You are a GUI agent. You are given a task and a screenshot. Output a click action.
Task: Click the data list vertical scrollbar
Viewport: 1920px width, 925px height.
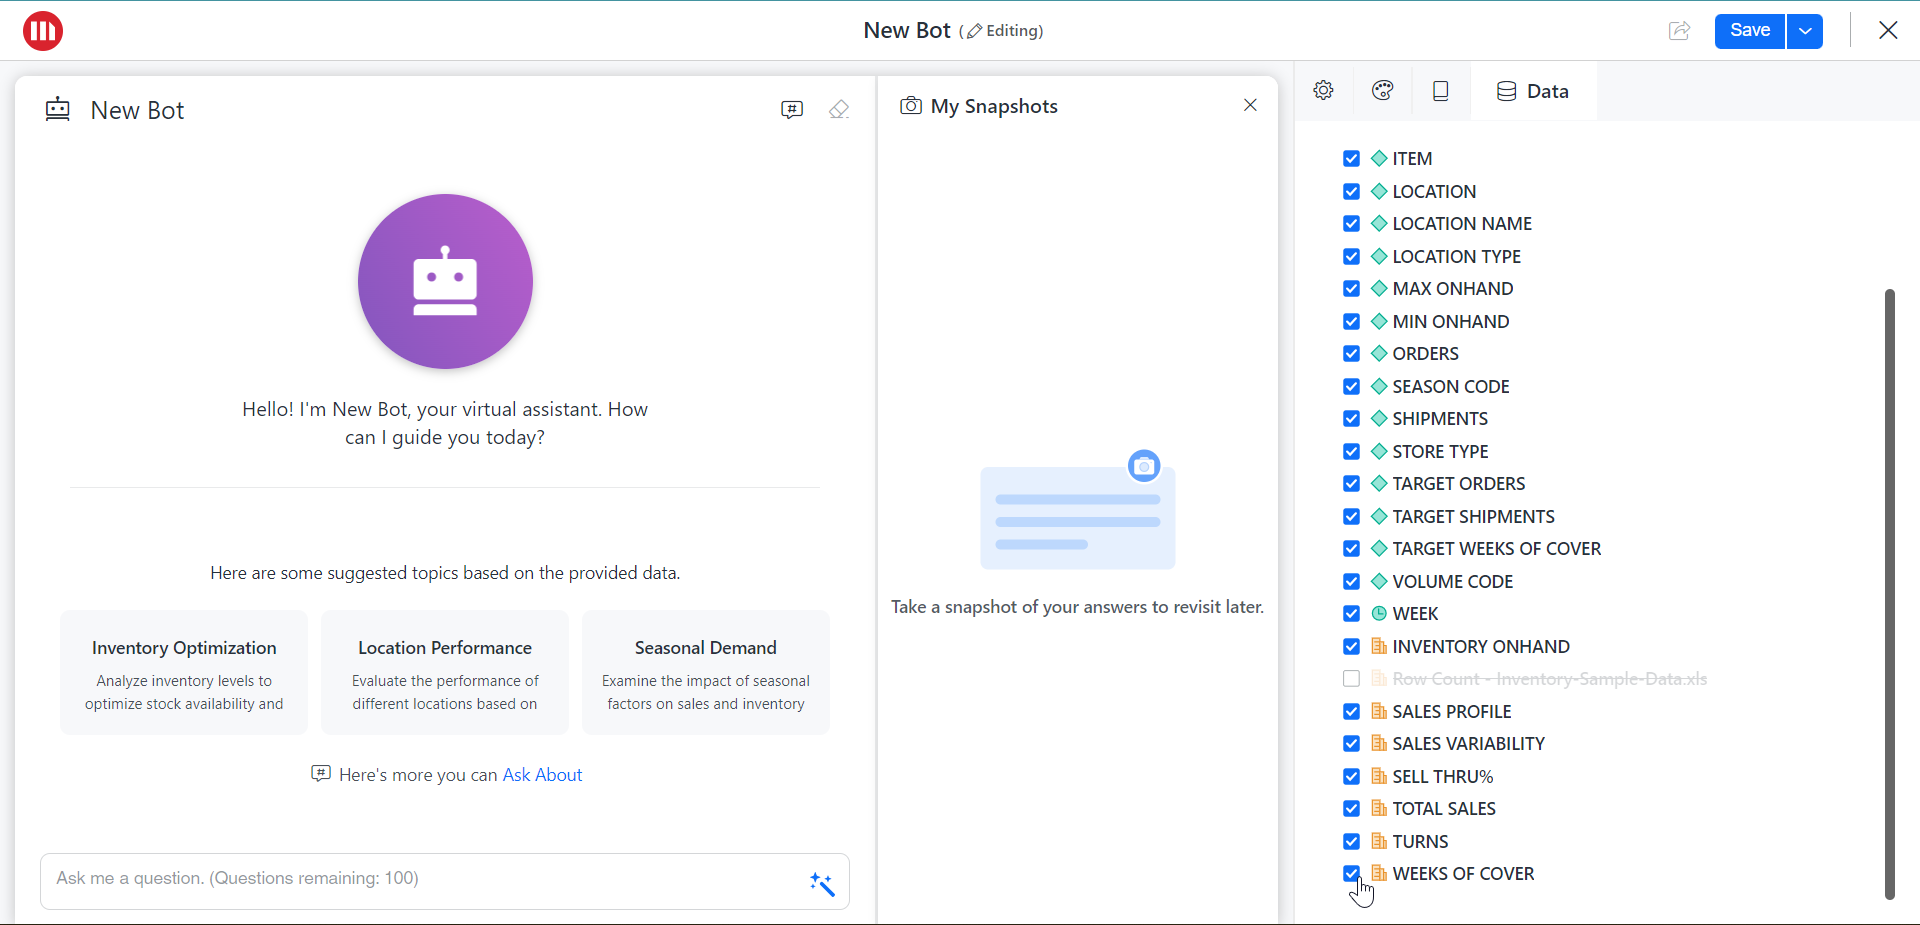(x=1889, y=594)
